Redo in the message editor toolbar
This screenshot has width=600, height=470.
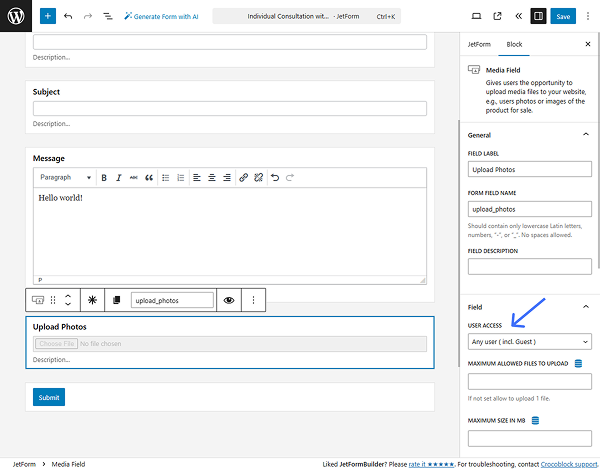(x=290, y=178)
